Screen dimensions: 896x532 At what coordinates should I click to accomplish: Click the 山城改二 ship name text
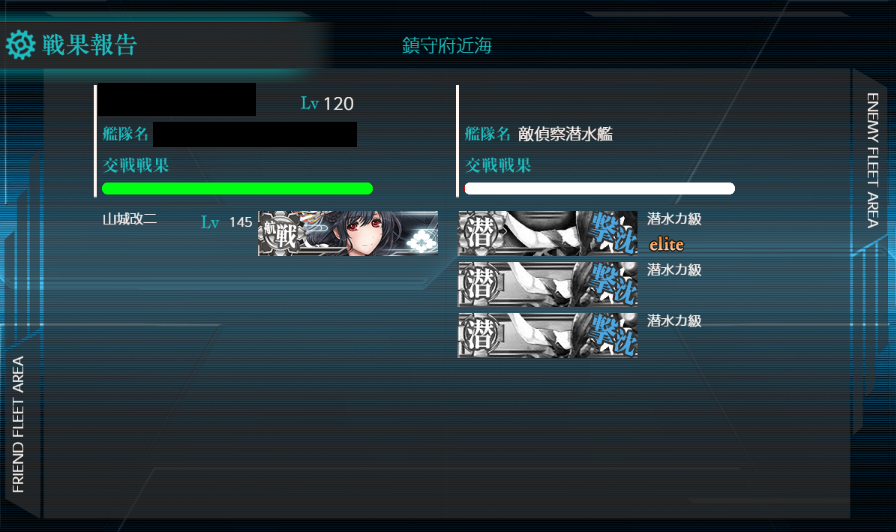point(130,219)
